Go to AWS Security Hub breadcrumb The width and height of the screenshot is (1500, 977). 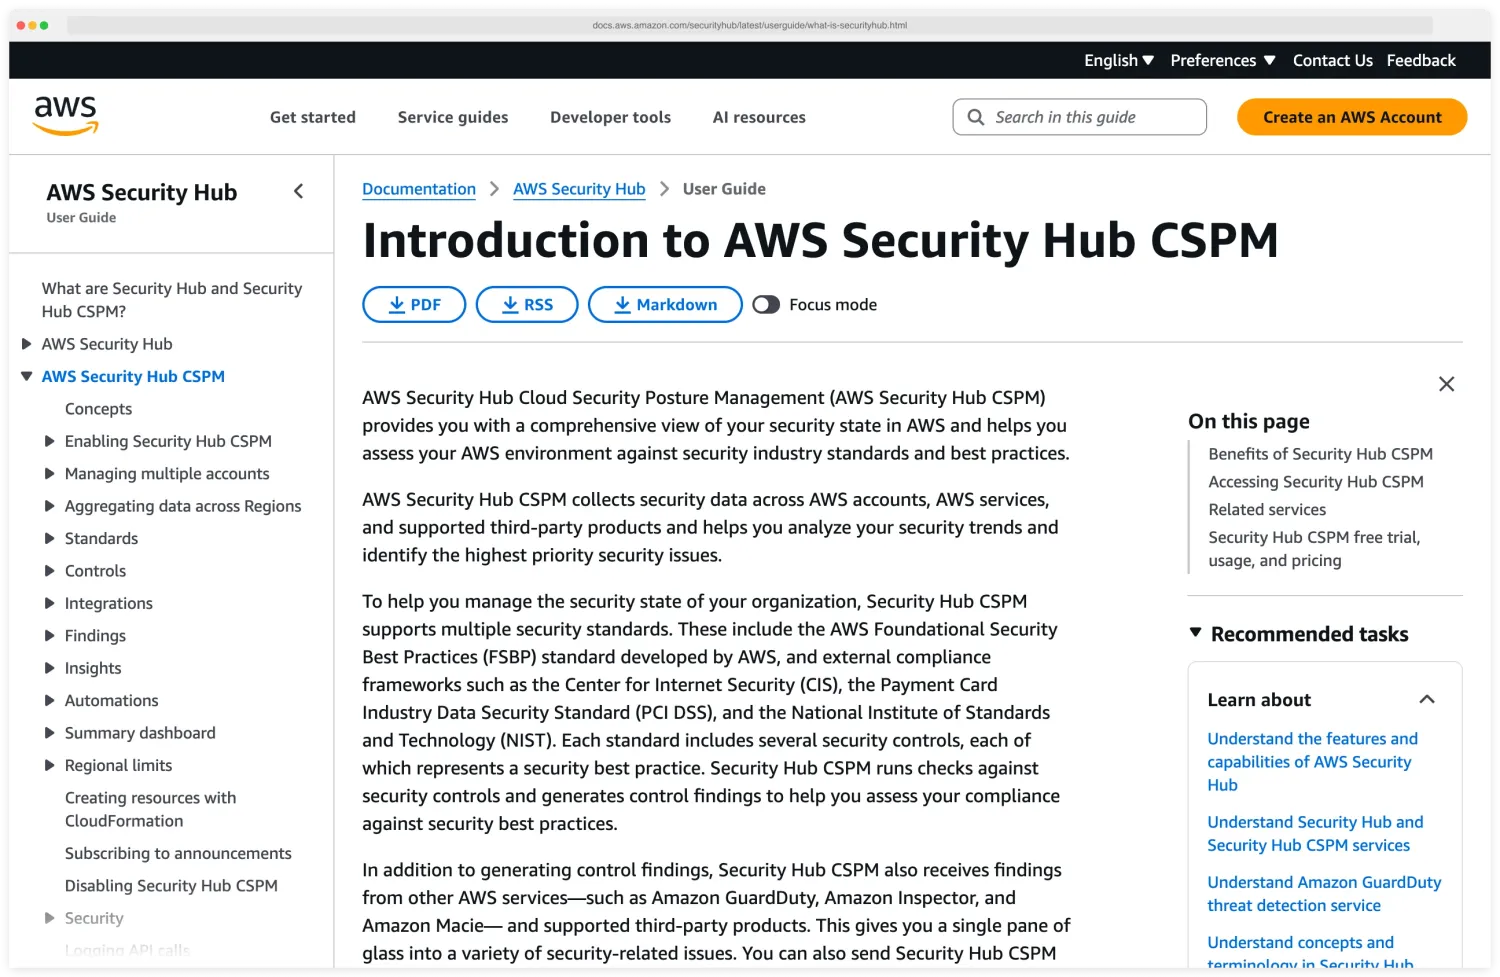coord(579,189)
